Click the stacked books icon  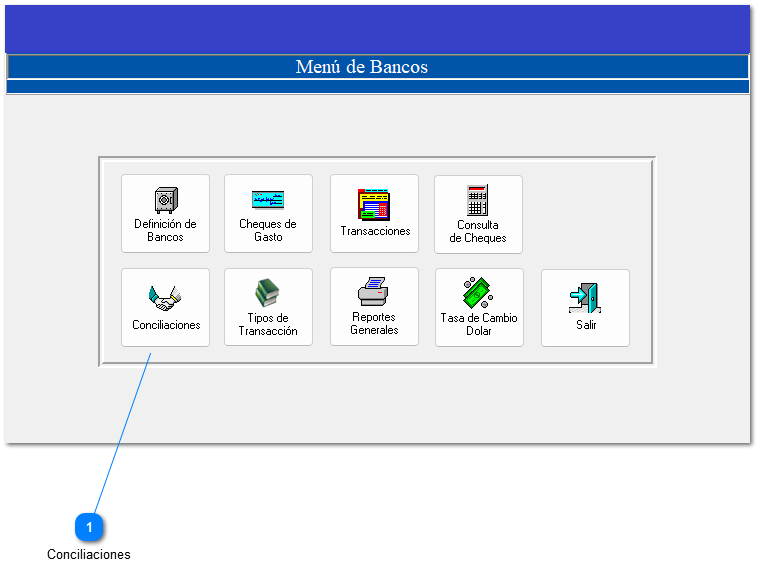coord(268,293)
